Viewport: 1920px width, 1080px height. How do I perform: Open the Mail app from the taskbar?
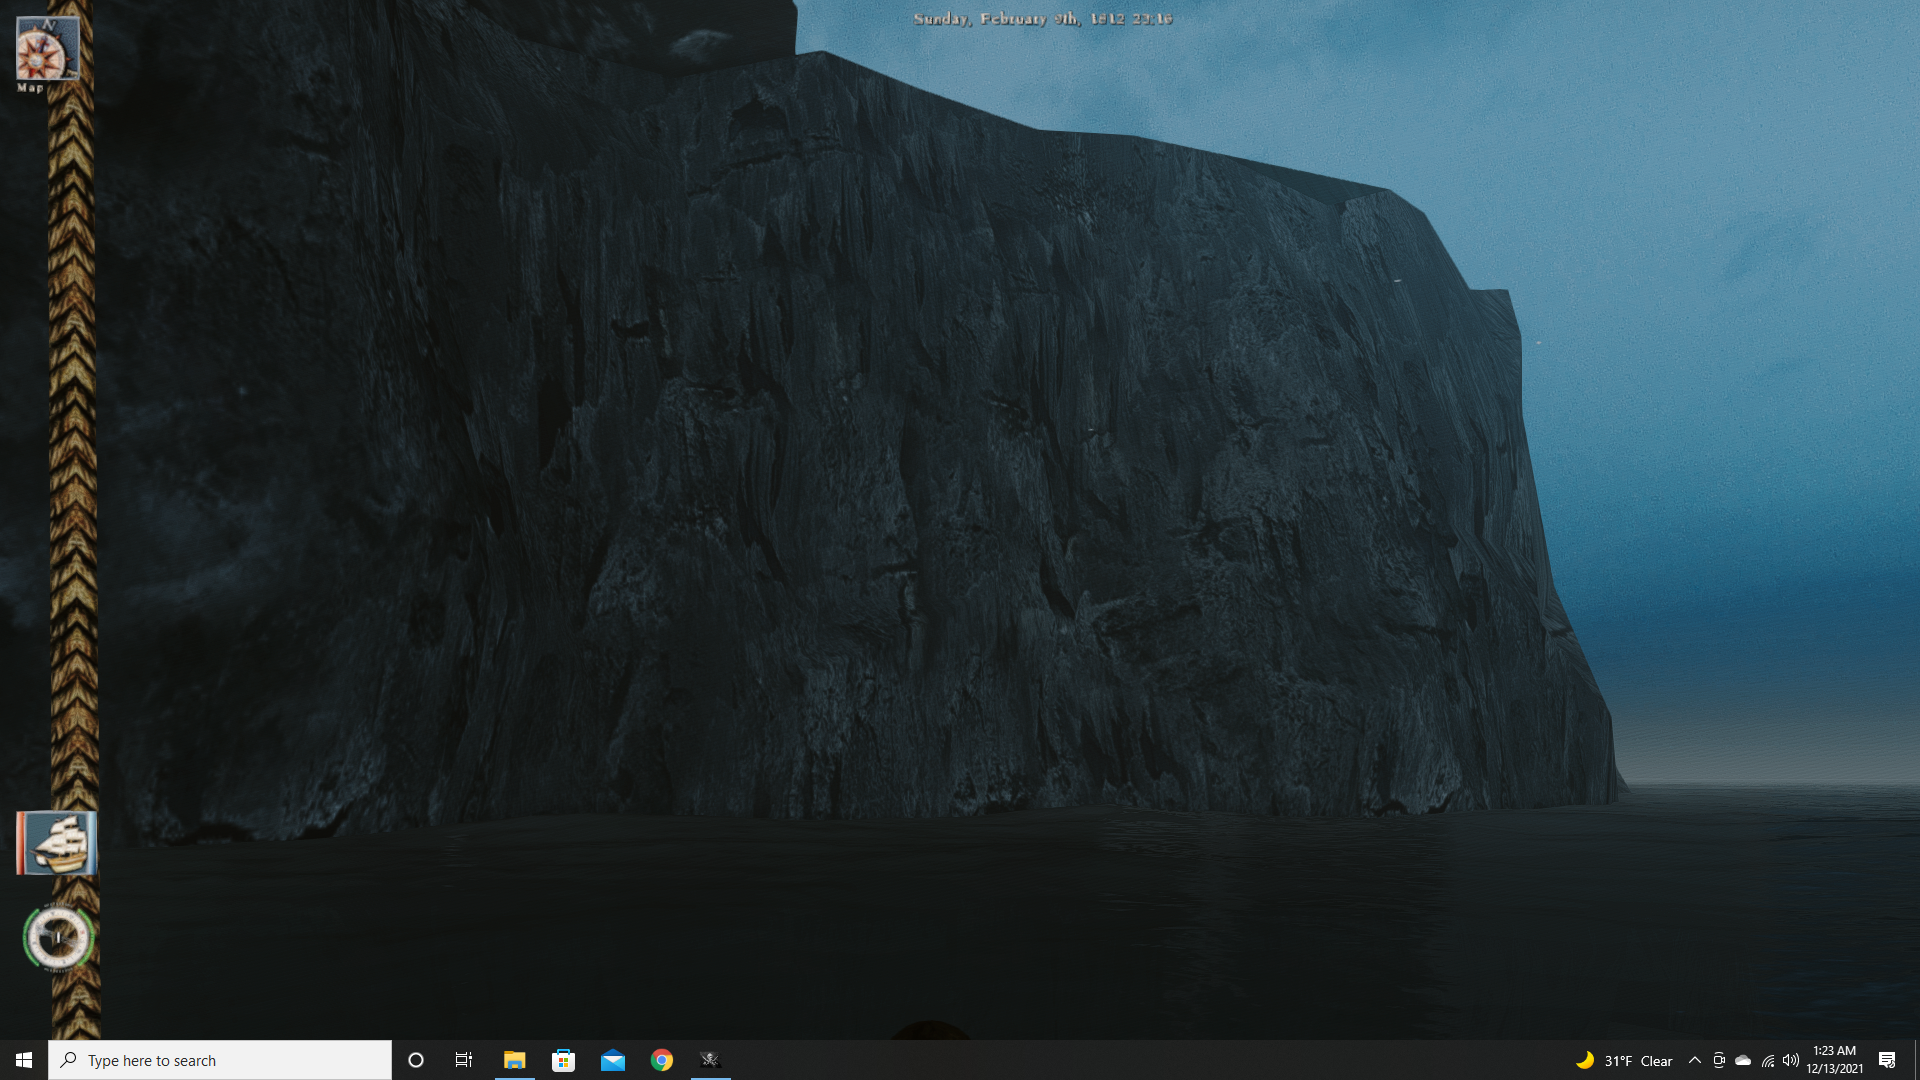click(613, 1060)
